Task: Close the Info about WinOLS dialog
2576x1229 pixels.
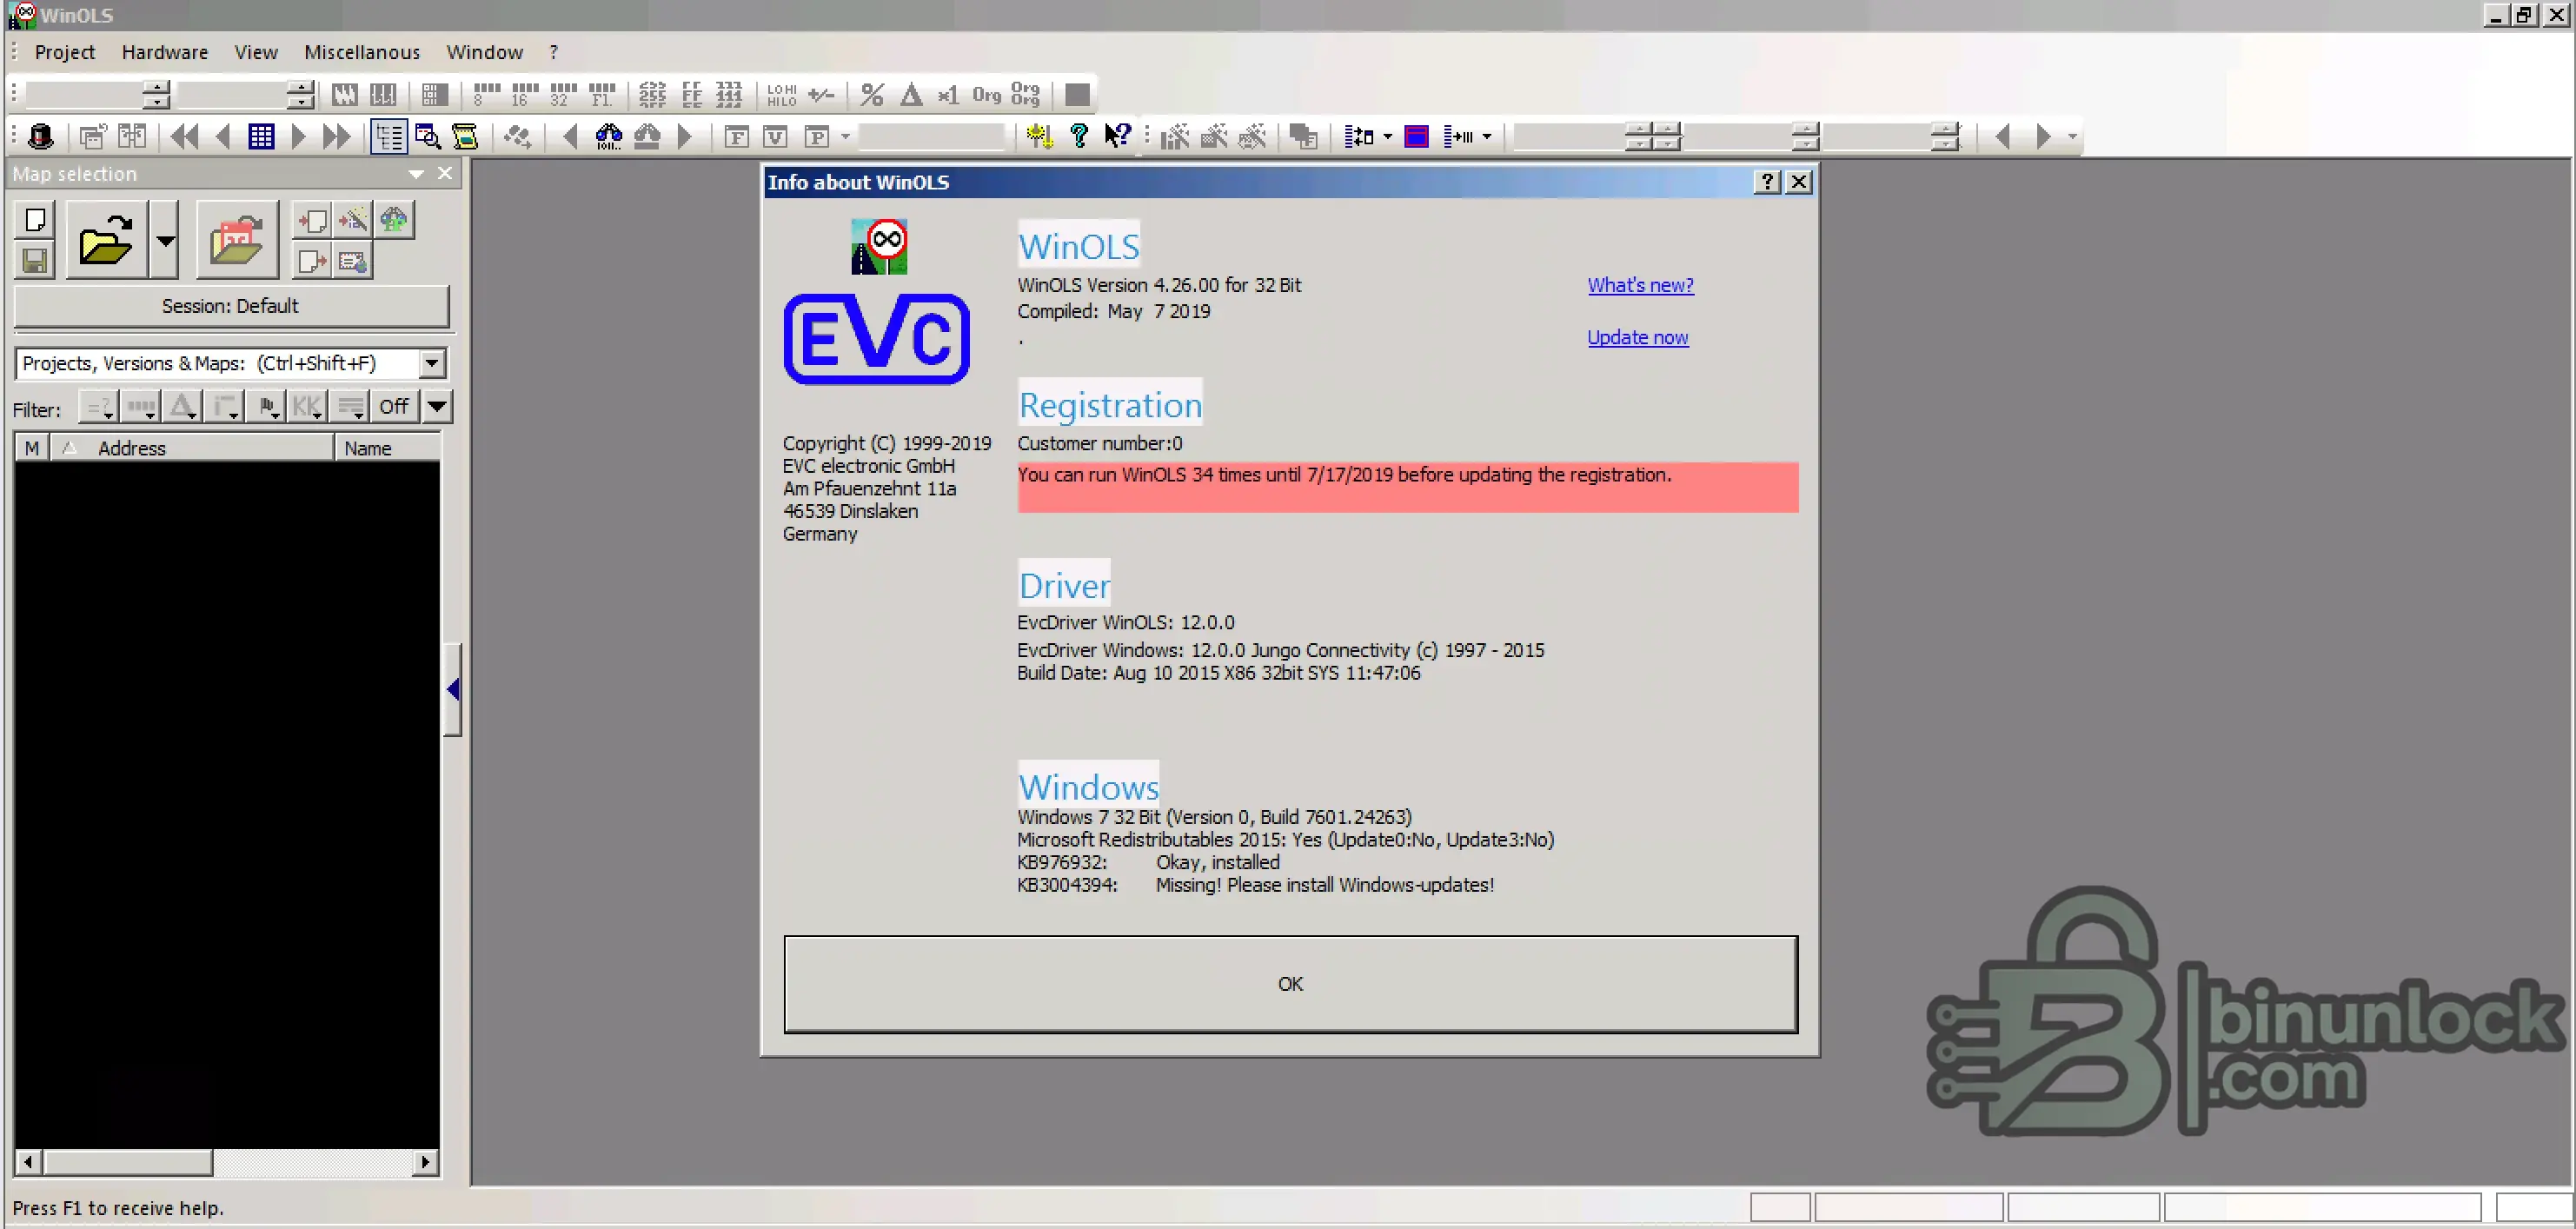Action: [x=1798, y=181]
